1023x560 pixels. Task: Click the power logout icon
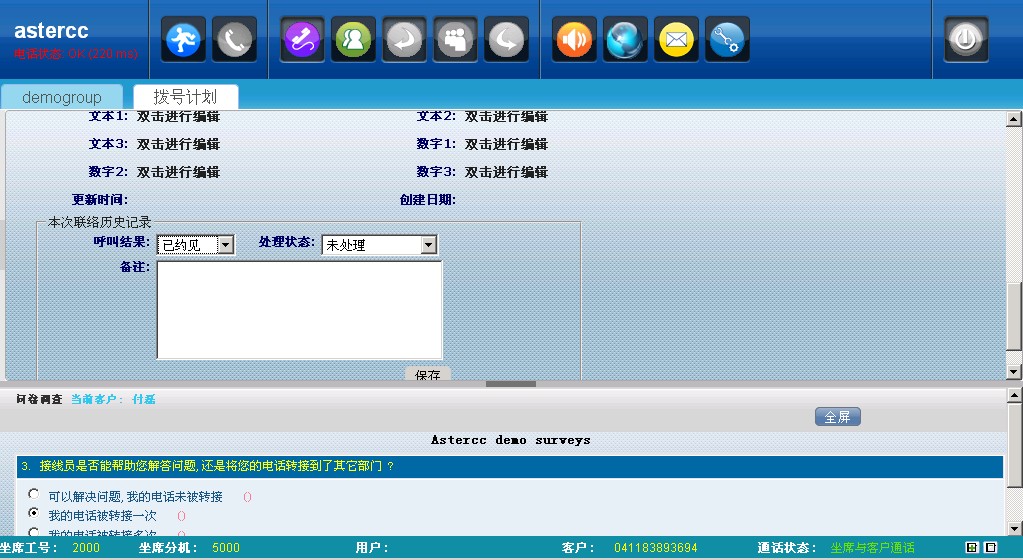pyautogui.click(x=965, y=40)
